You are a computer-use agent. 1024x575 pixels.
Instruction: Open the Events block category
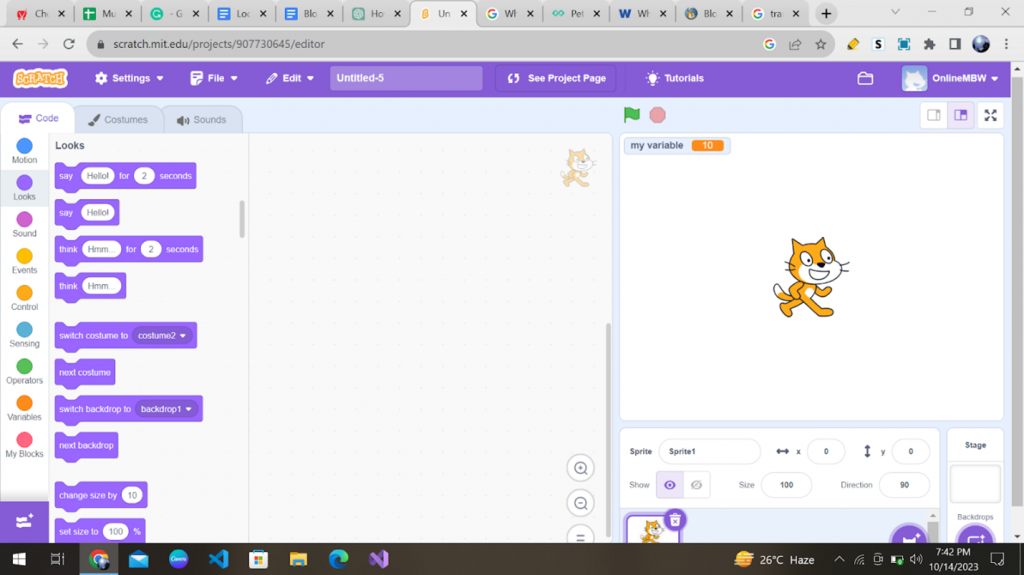tap(24, 261)
